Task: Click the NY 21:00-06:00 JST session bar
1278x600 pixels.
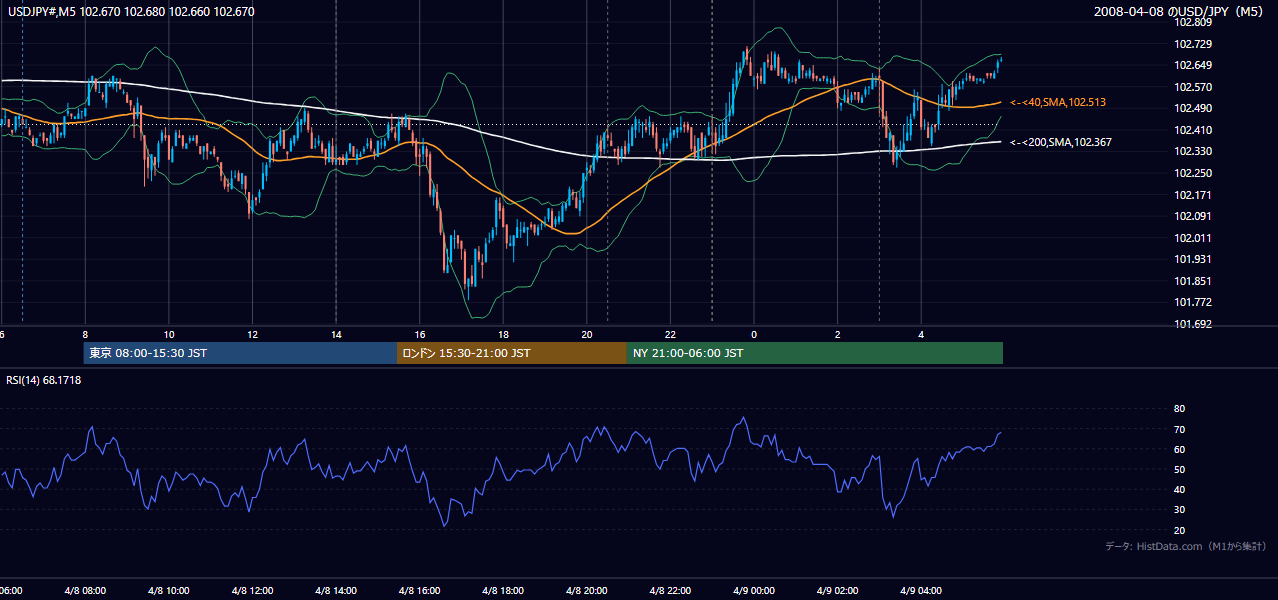Action: point(815,353)
